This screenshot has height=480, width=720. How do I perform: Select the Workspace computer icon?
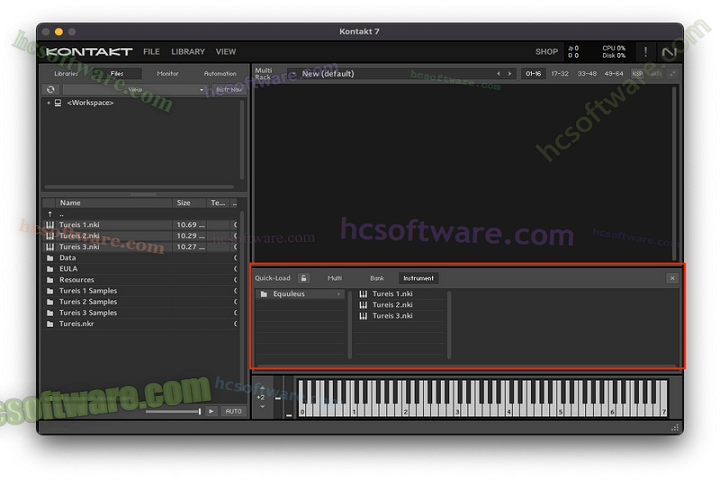click(x=58, y=103)
